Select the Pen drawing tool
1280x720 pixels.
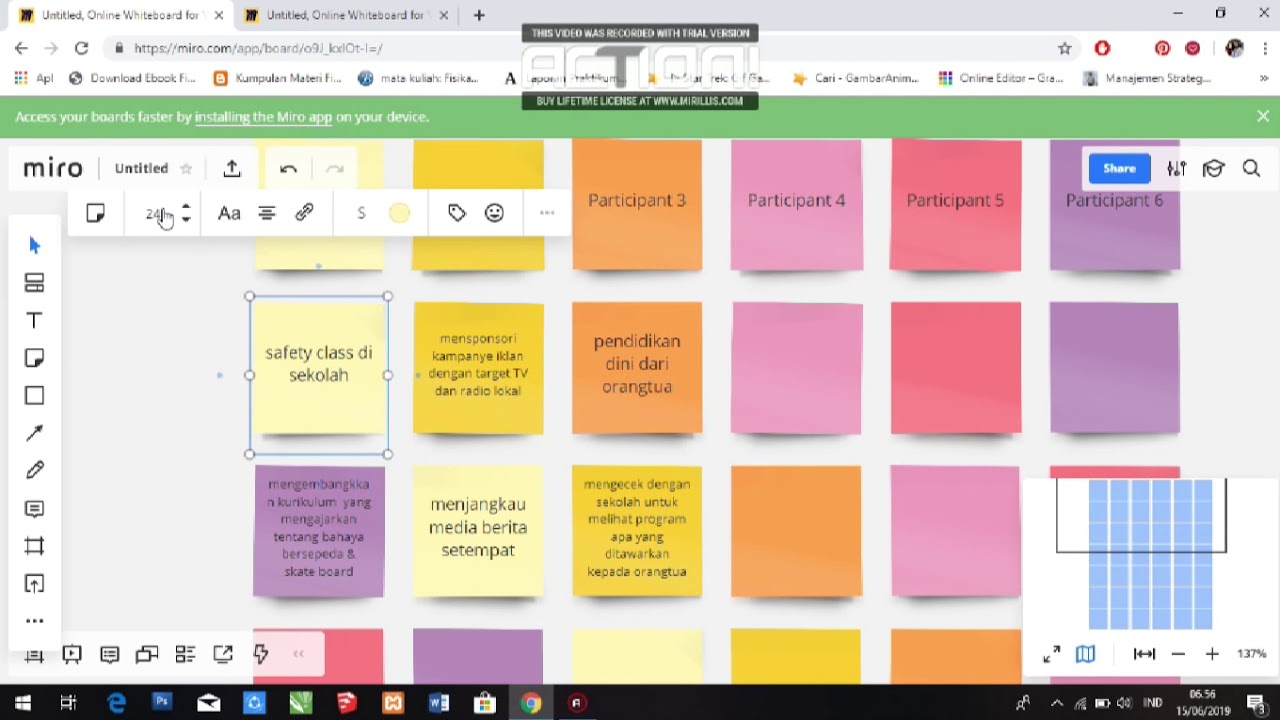(x=35, y=470)
